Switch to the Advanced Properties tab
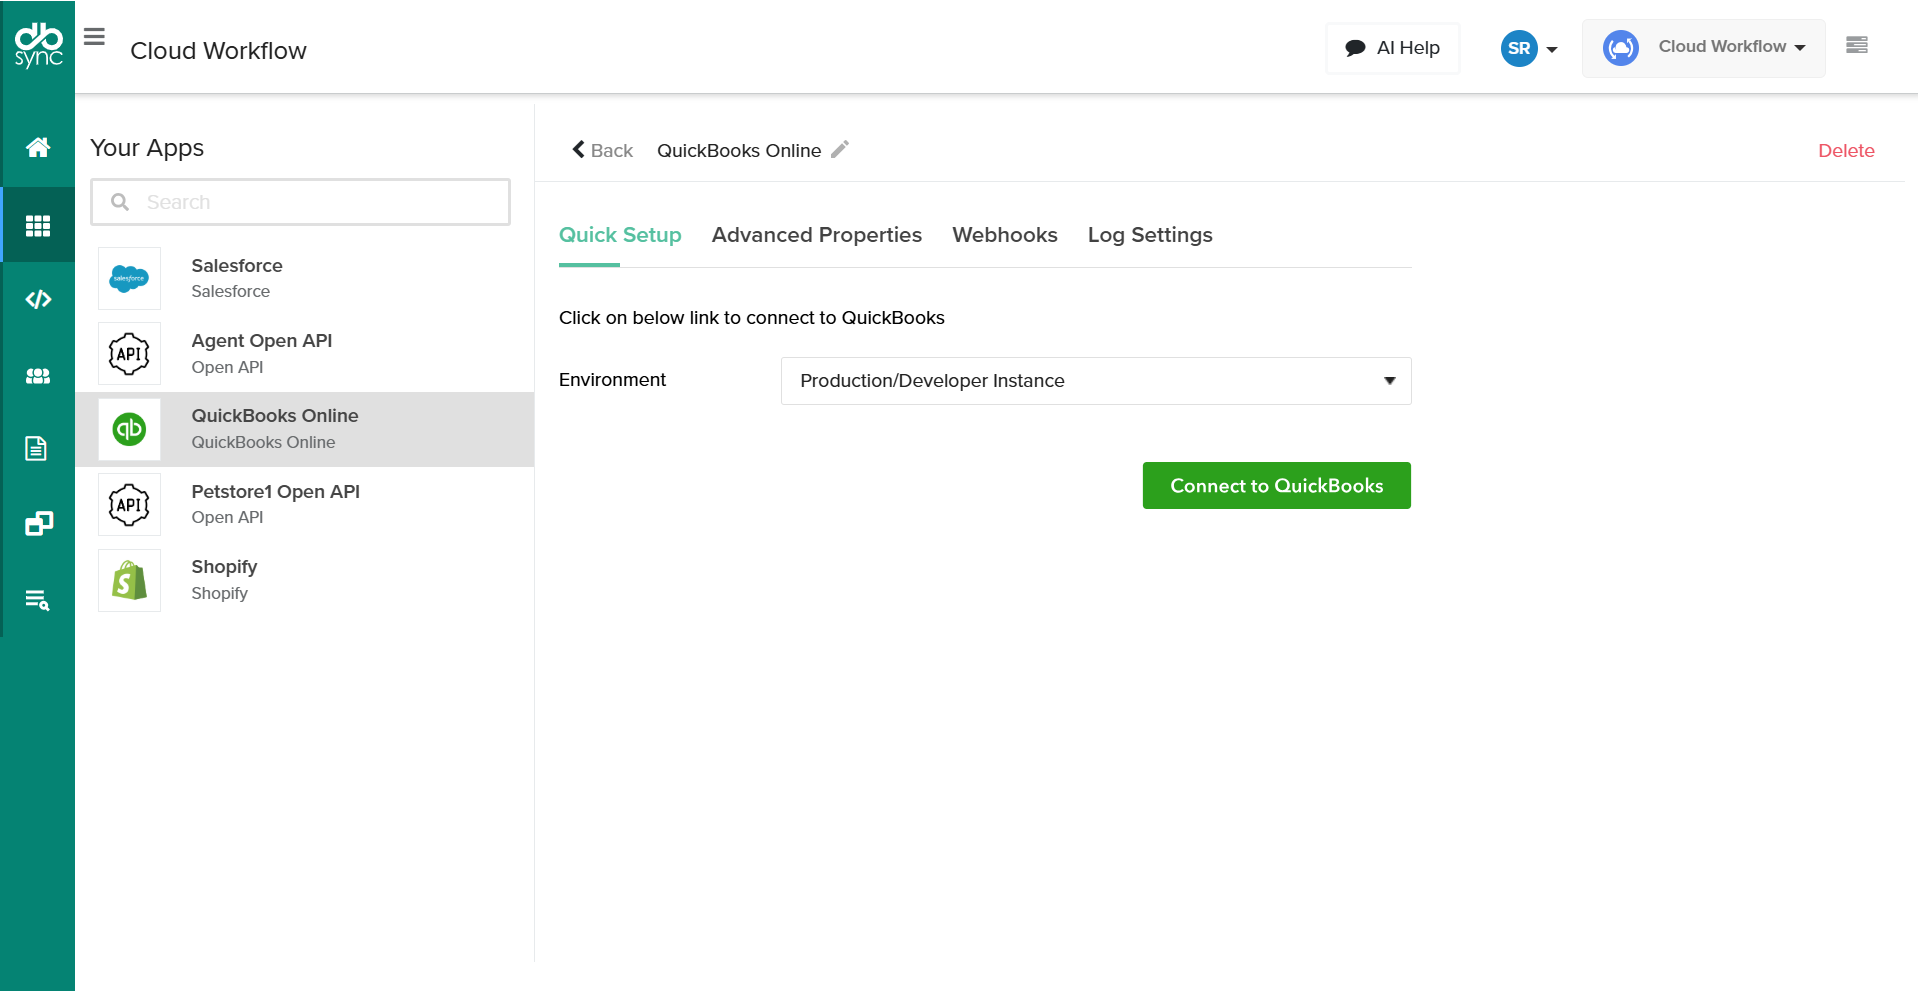1918x991 pixels. 816,235
